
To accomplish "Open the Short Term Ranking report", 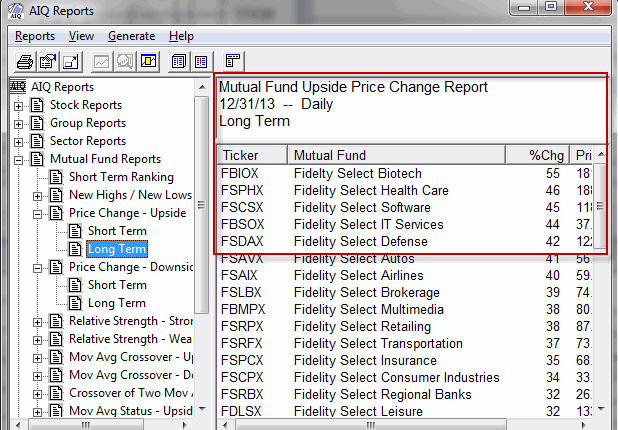I will [121, 177].
